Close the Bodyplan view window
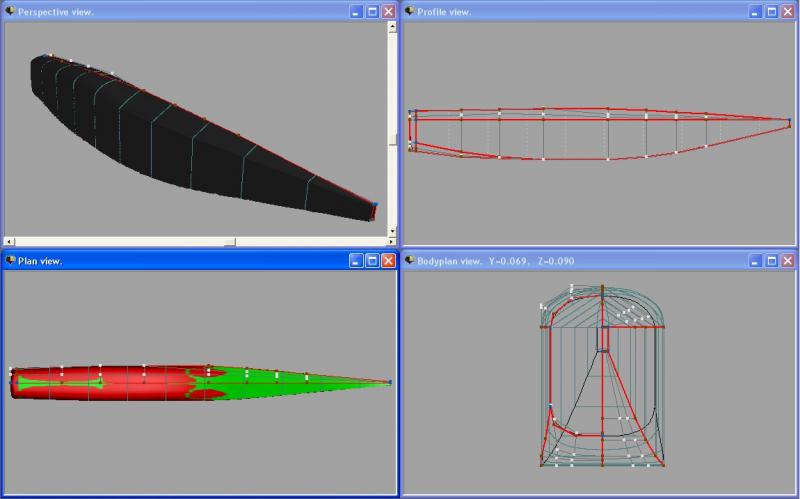 (x=788, y=261)
